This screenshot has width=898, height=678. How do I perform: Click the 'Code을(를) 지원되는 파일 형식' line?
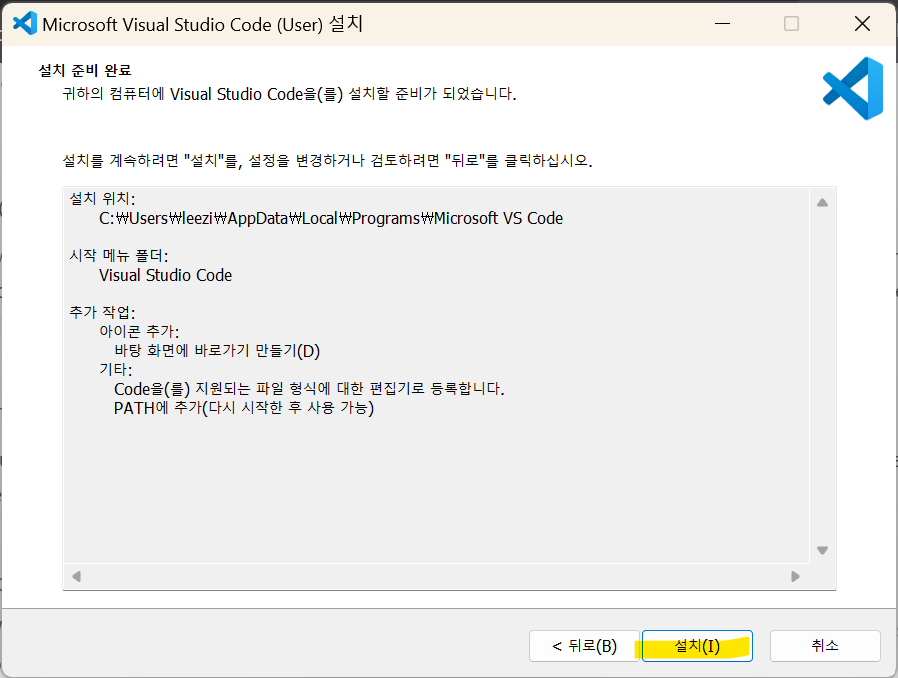309,389
